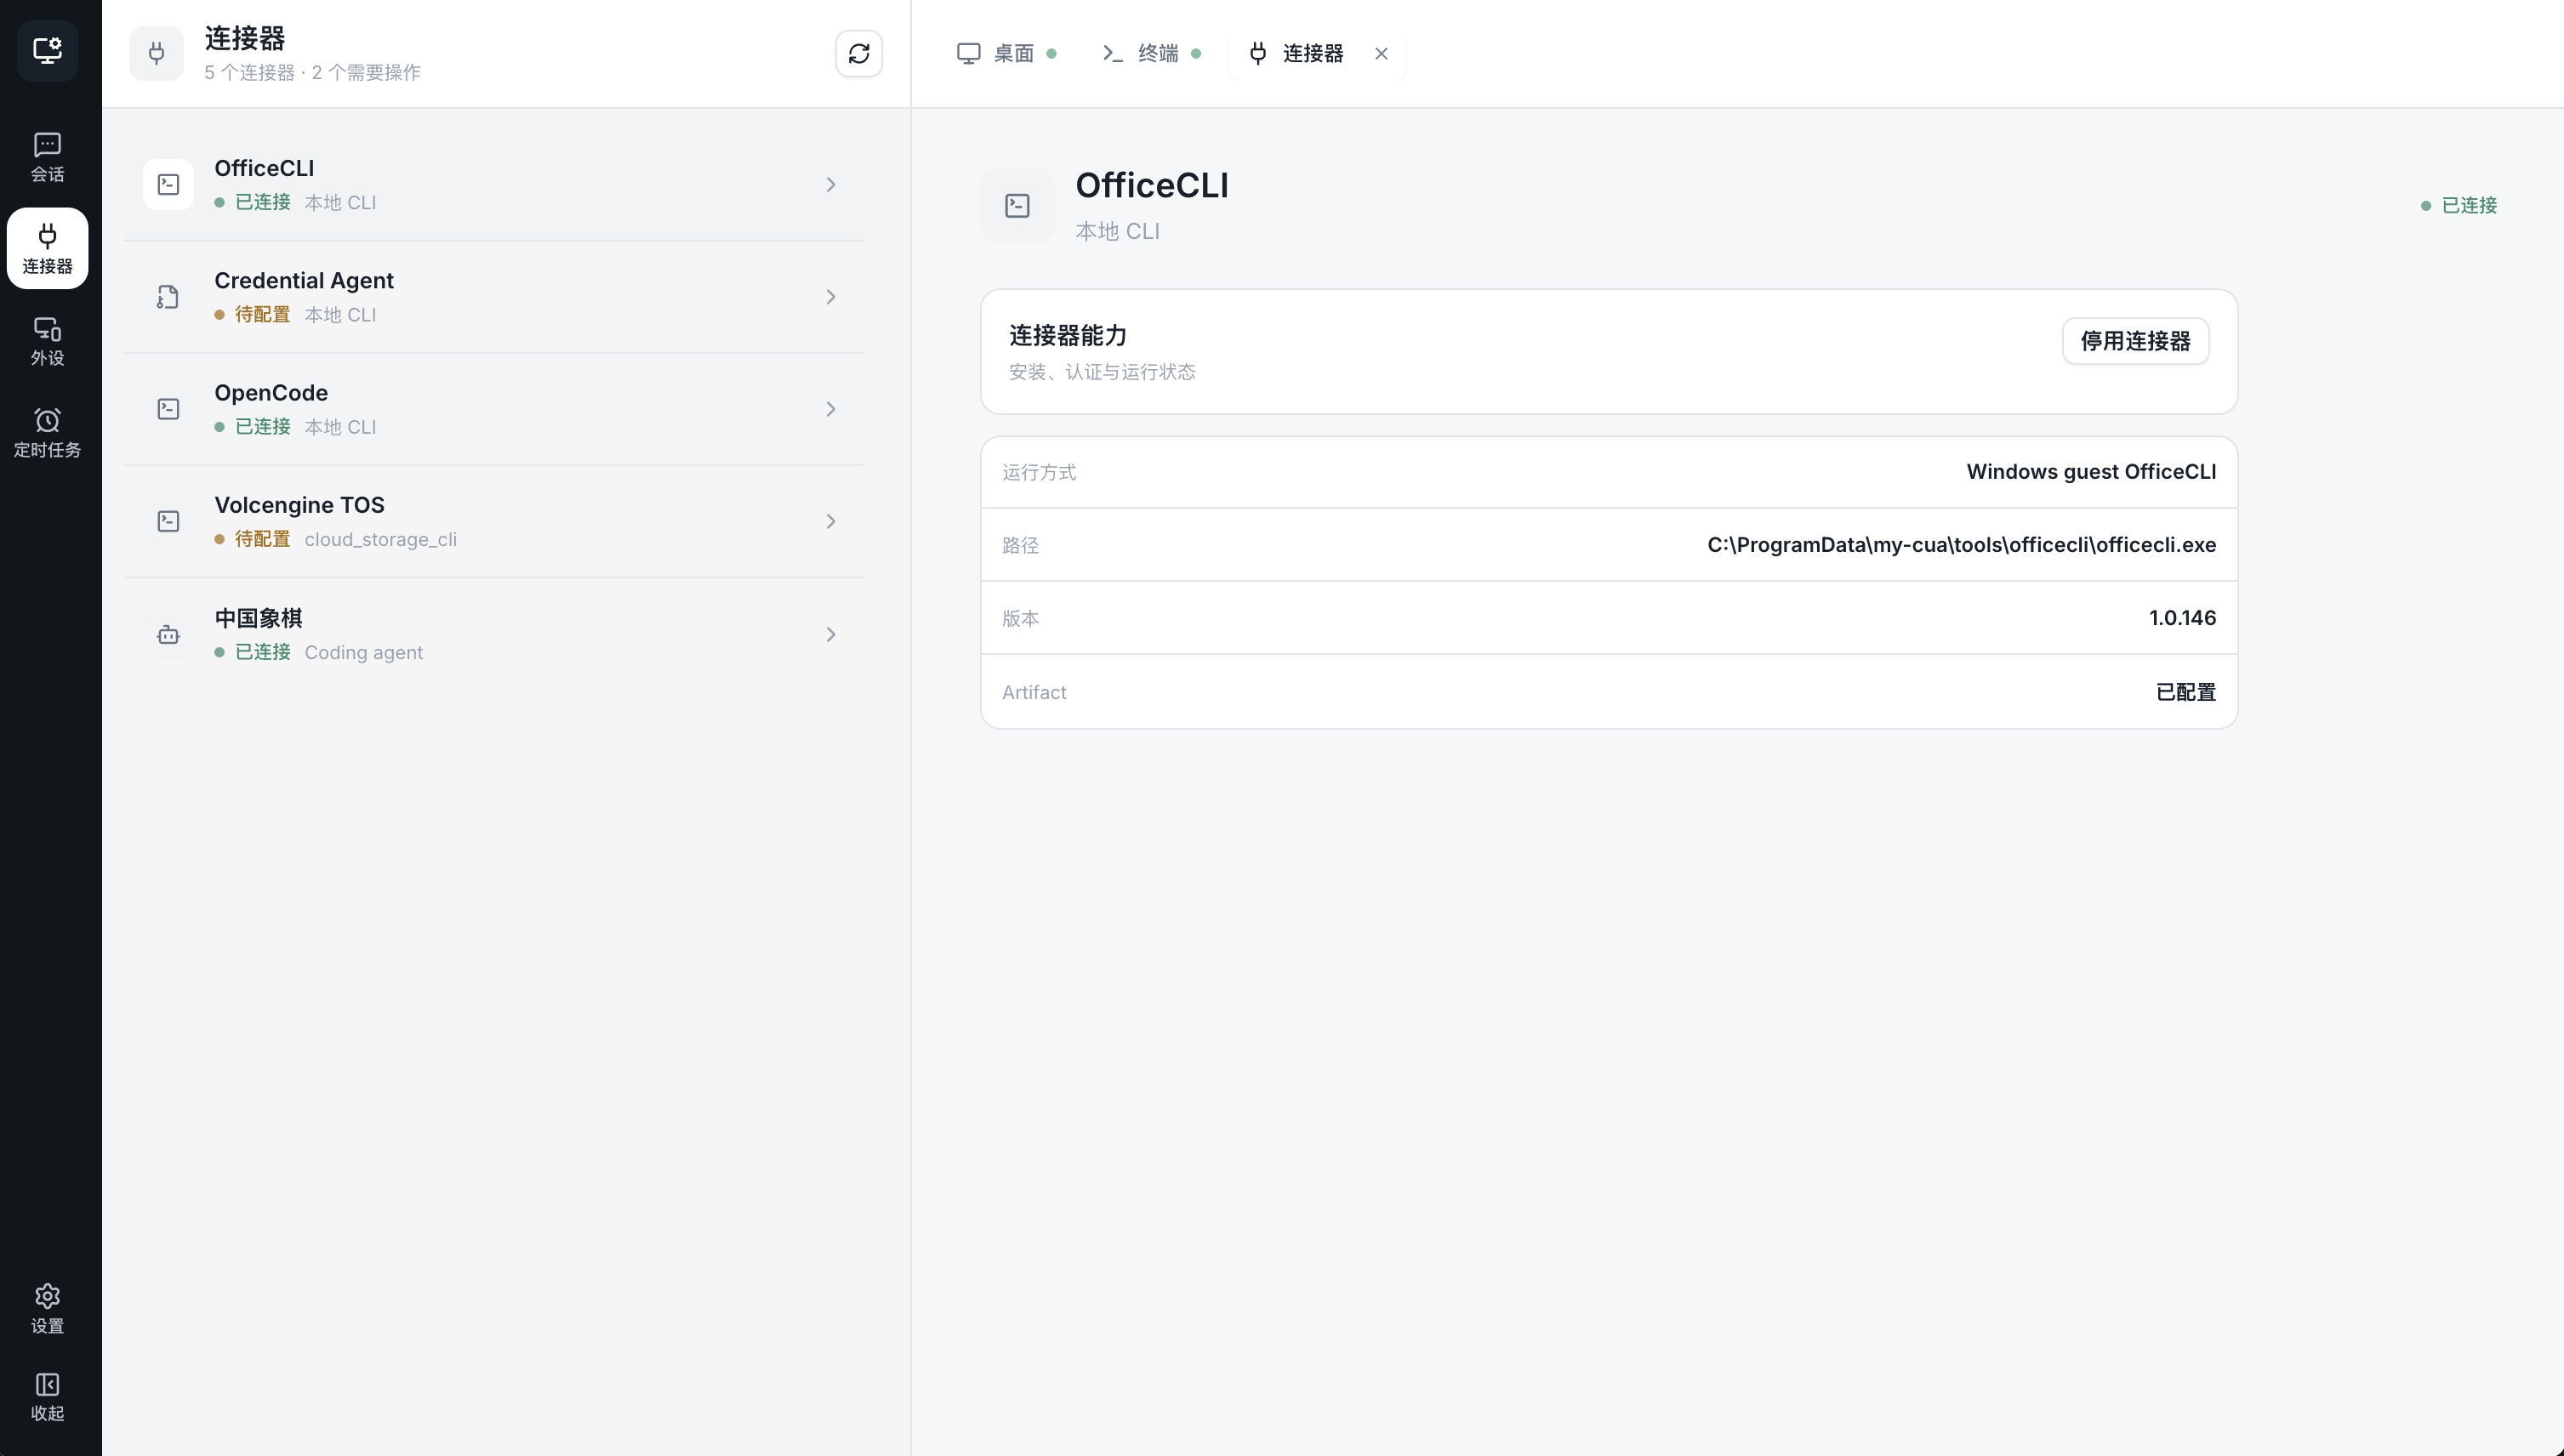Screen dimensions: 2564x1456
Task: Click the 中国象棋 robot icon
Action: click(168, 634)
